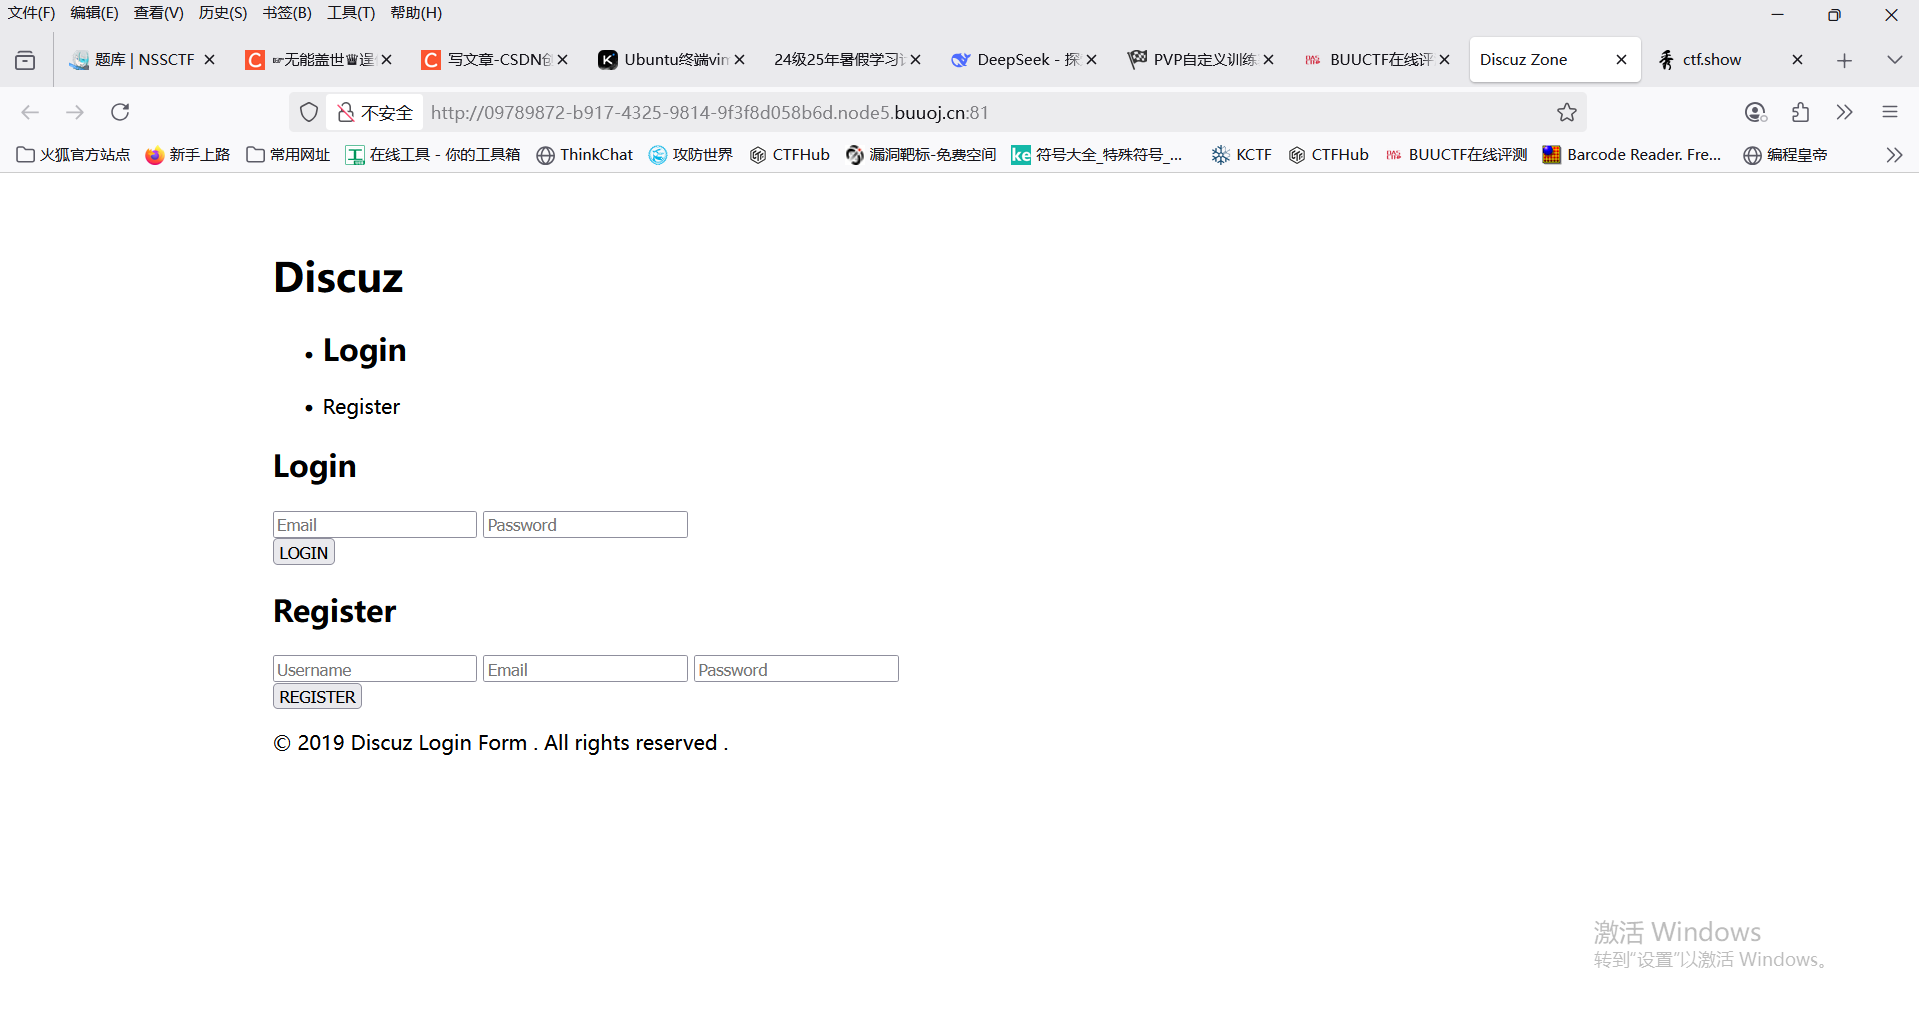Open the 在线工具 bookmark
This screenshot has height=1010, width=1919.
(433, 155)
